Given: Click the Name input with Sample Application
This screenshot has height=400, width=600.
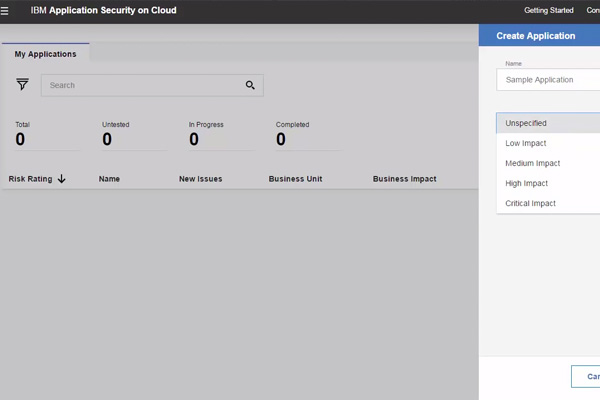Looking at the screenshot, I should click(548, 80).
